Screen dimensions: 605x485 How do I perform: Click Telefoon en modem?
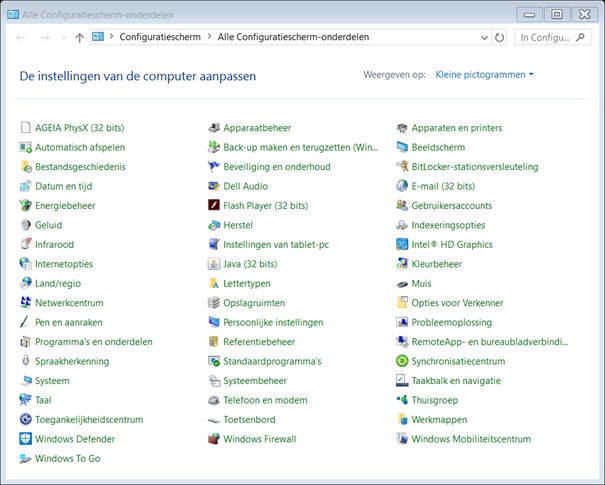265,400
